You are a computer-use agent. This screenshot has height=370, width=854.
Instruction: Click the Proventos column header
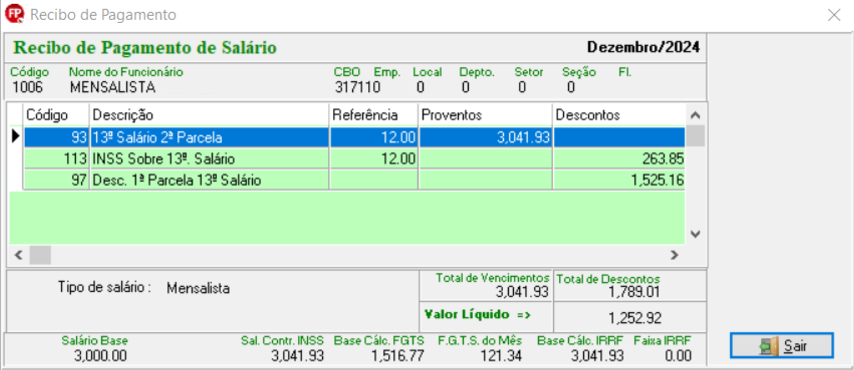485,115
